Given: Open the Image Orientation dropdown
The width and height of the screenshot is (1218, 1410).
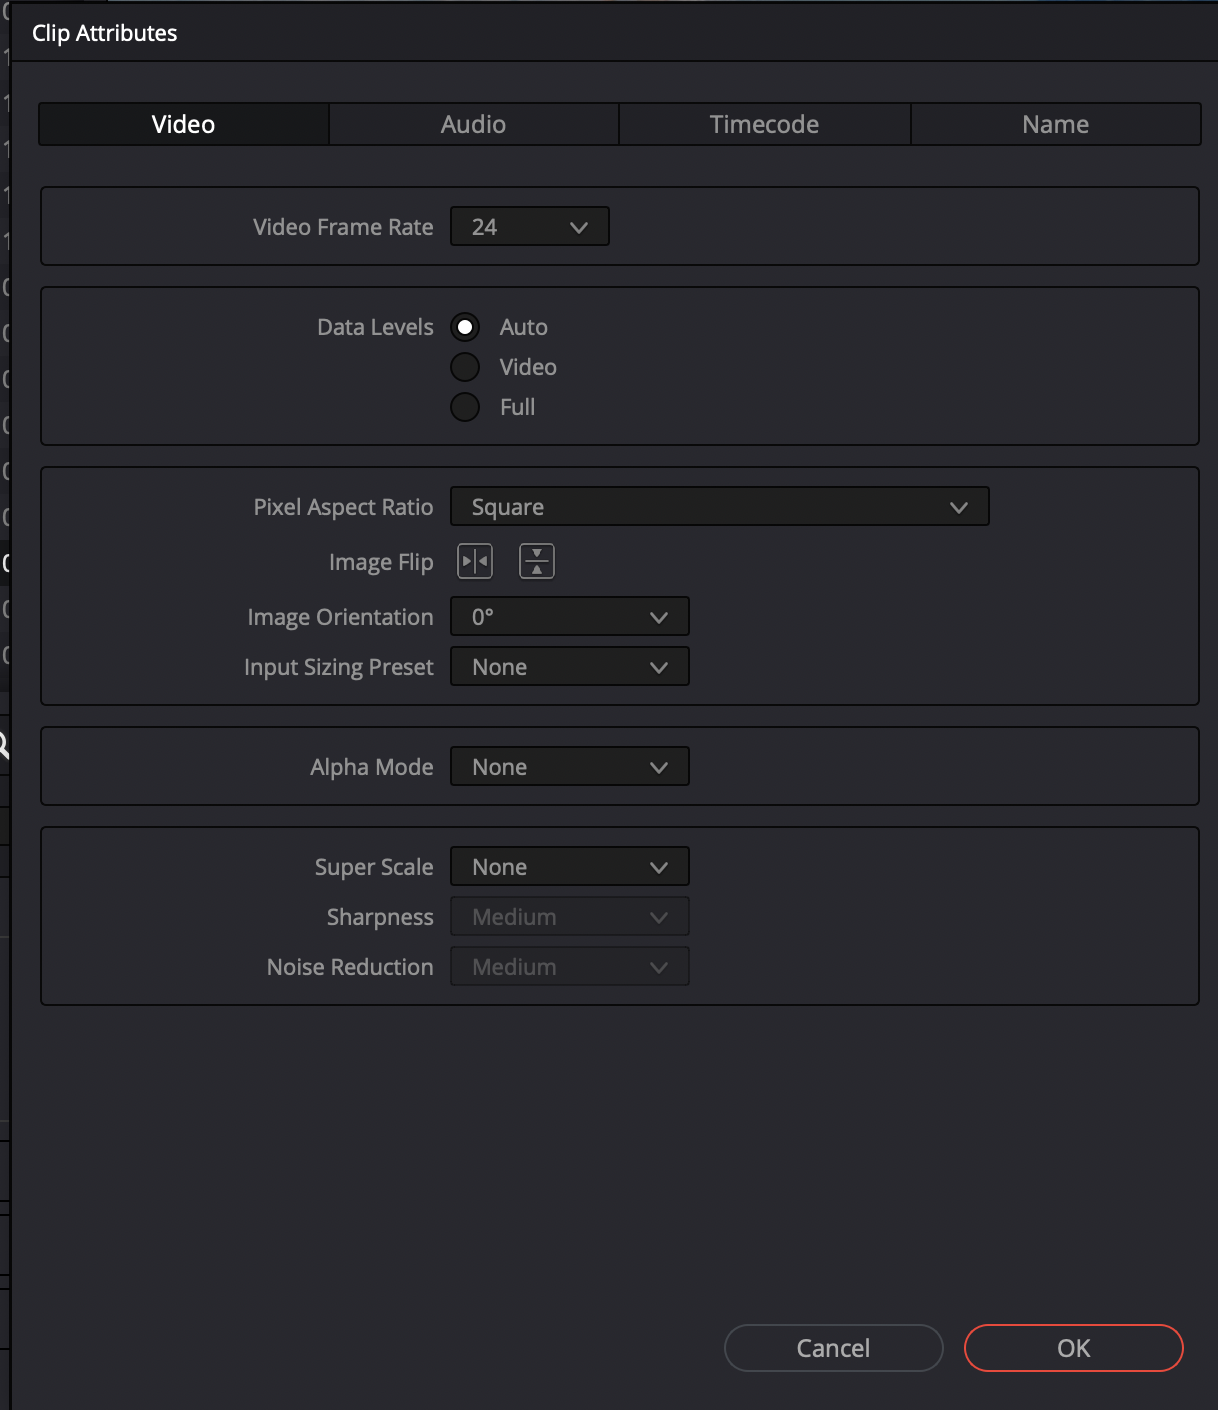Looking at the screenshot, I should tap(570, 616).
